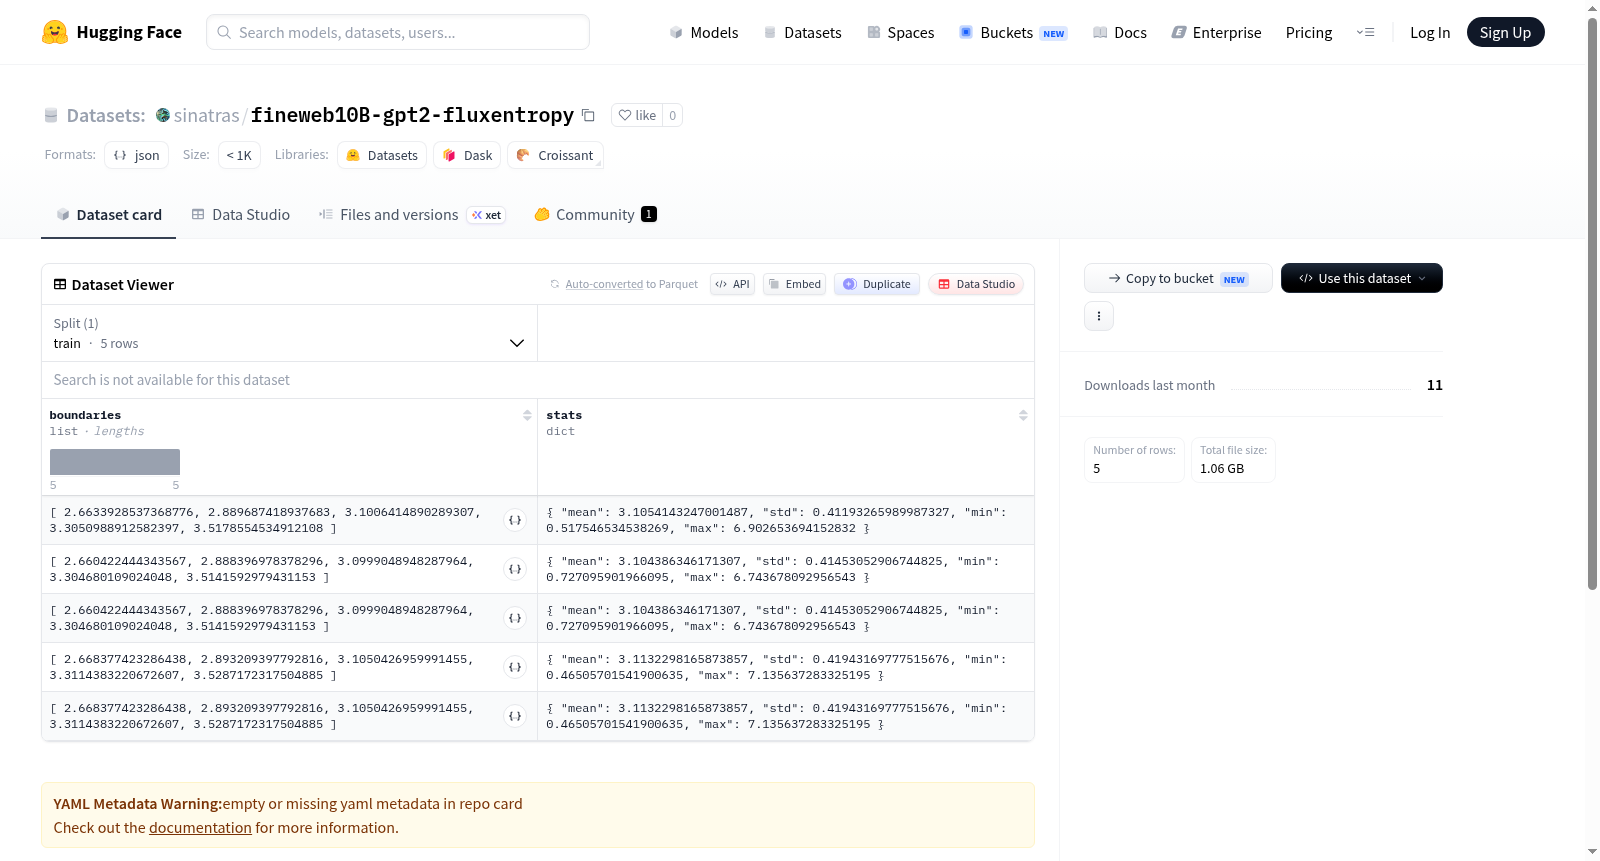Click the Downloads last month value 11
This screenshot has height=861, width=1600.
(1434, 385)
